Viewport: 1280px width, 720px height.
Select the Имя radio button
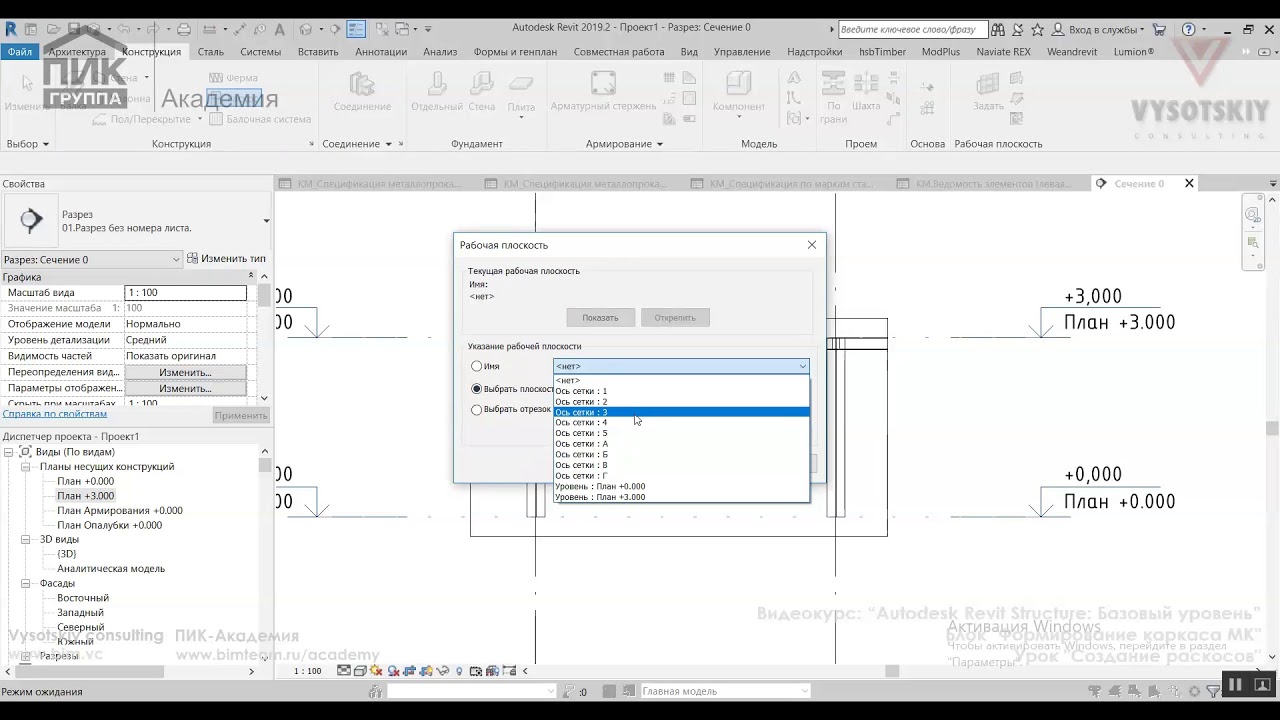point(477,366)
